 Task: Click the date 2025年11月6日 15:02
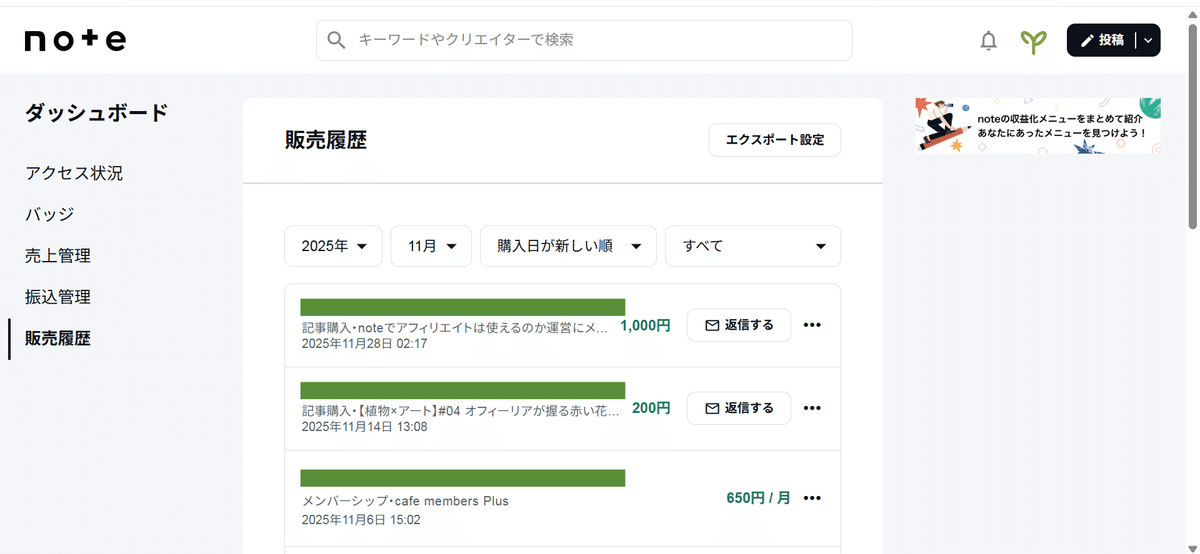361,520
